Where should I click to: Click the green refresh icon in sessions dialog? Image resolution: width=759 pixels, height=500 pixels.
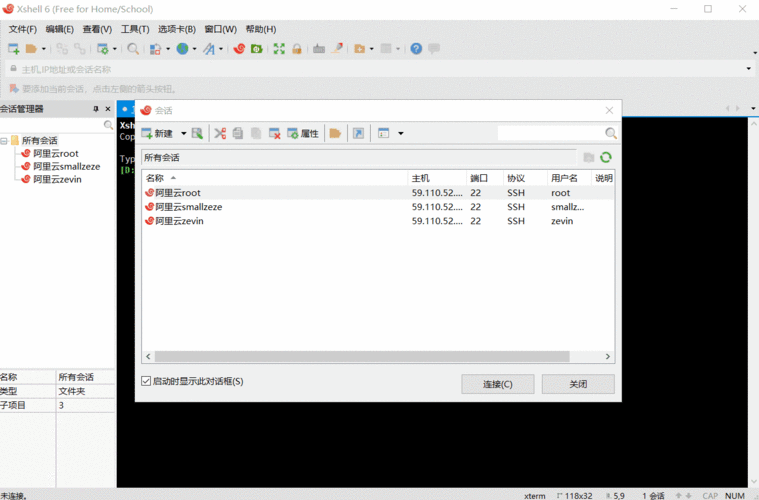(606, 157)
